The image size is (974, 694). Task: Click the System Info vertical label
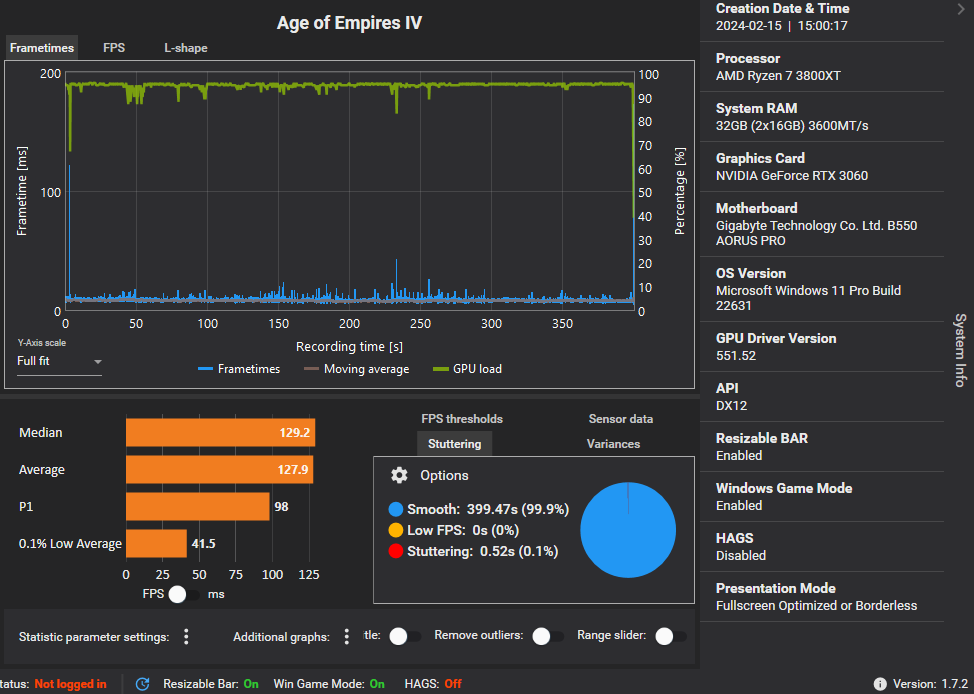tap(960, 350)
